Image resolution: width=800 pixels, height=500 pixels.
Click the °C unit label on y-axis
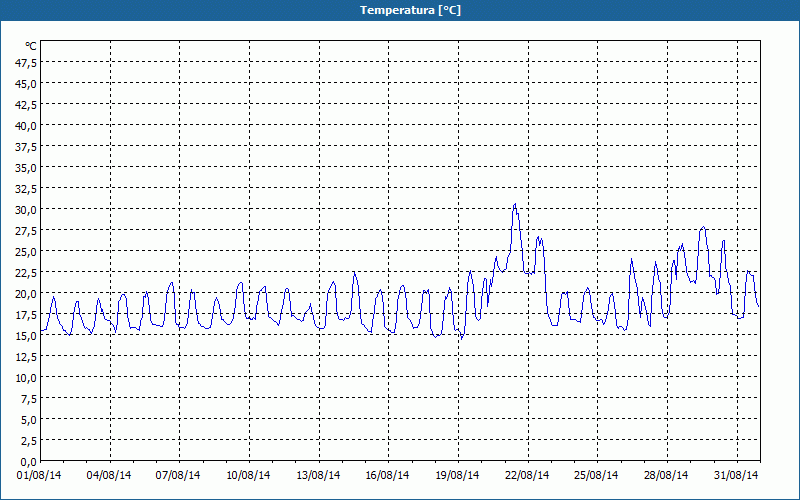click(31, 46)
